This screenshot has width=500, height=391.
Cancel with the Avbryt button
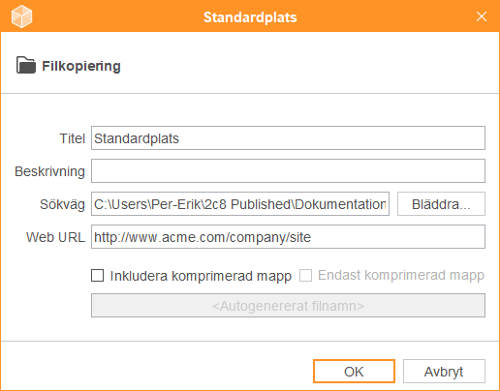(444, 371)
